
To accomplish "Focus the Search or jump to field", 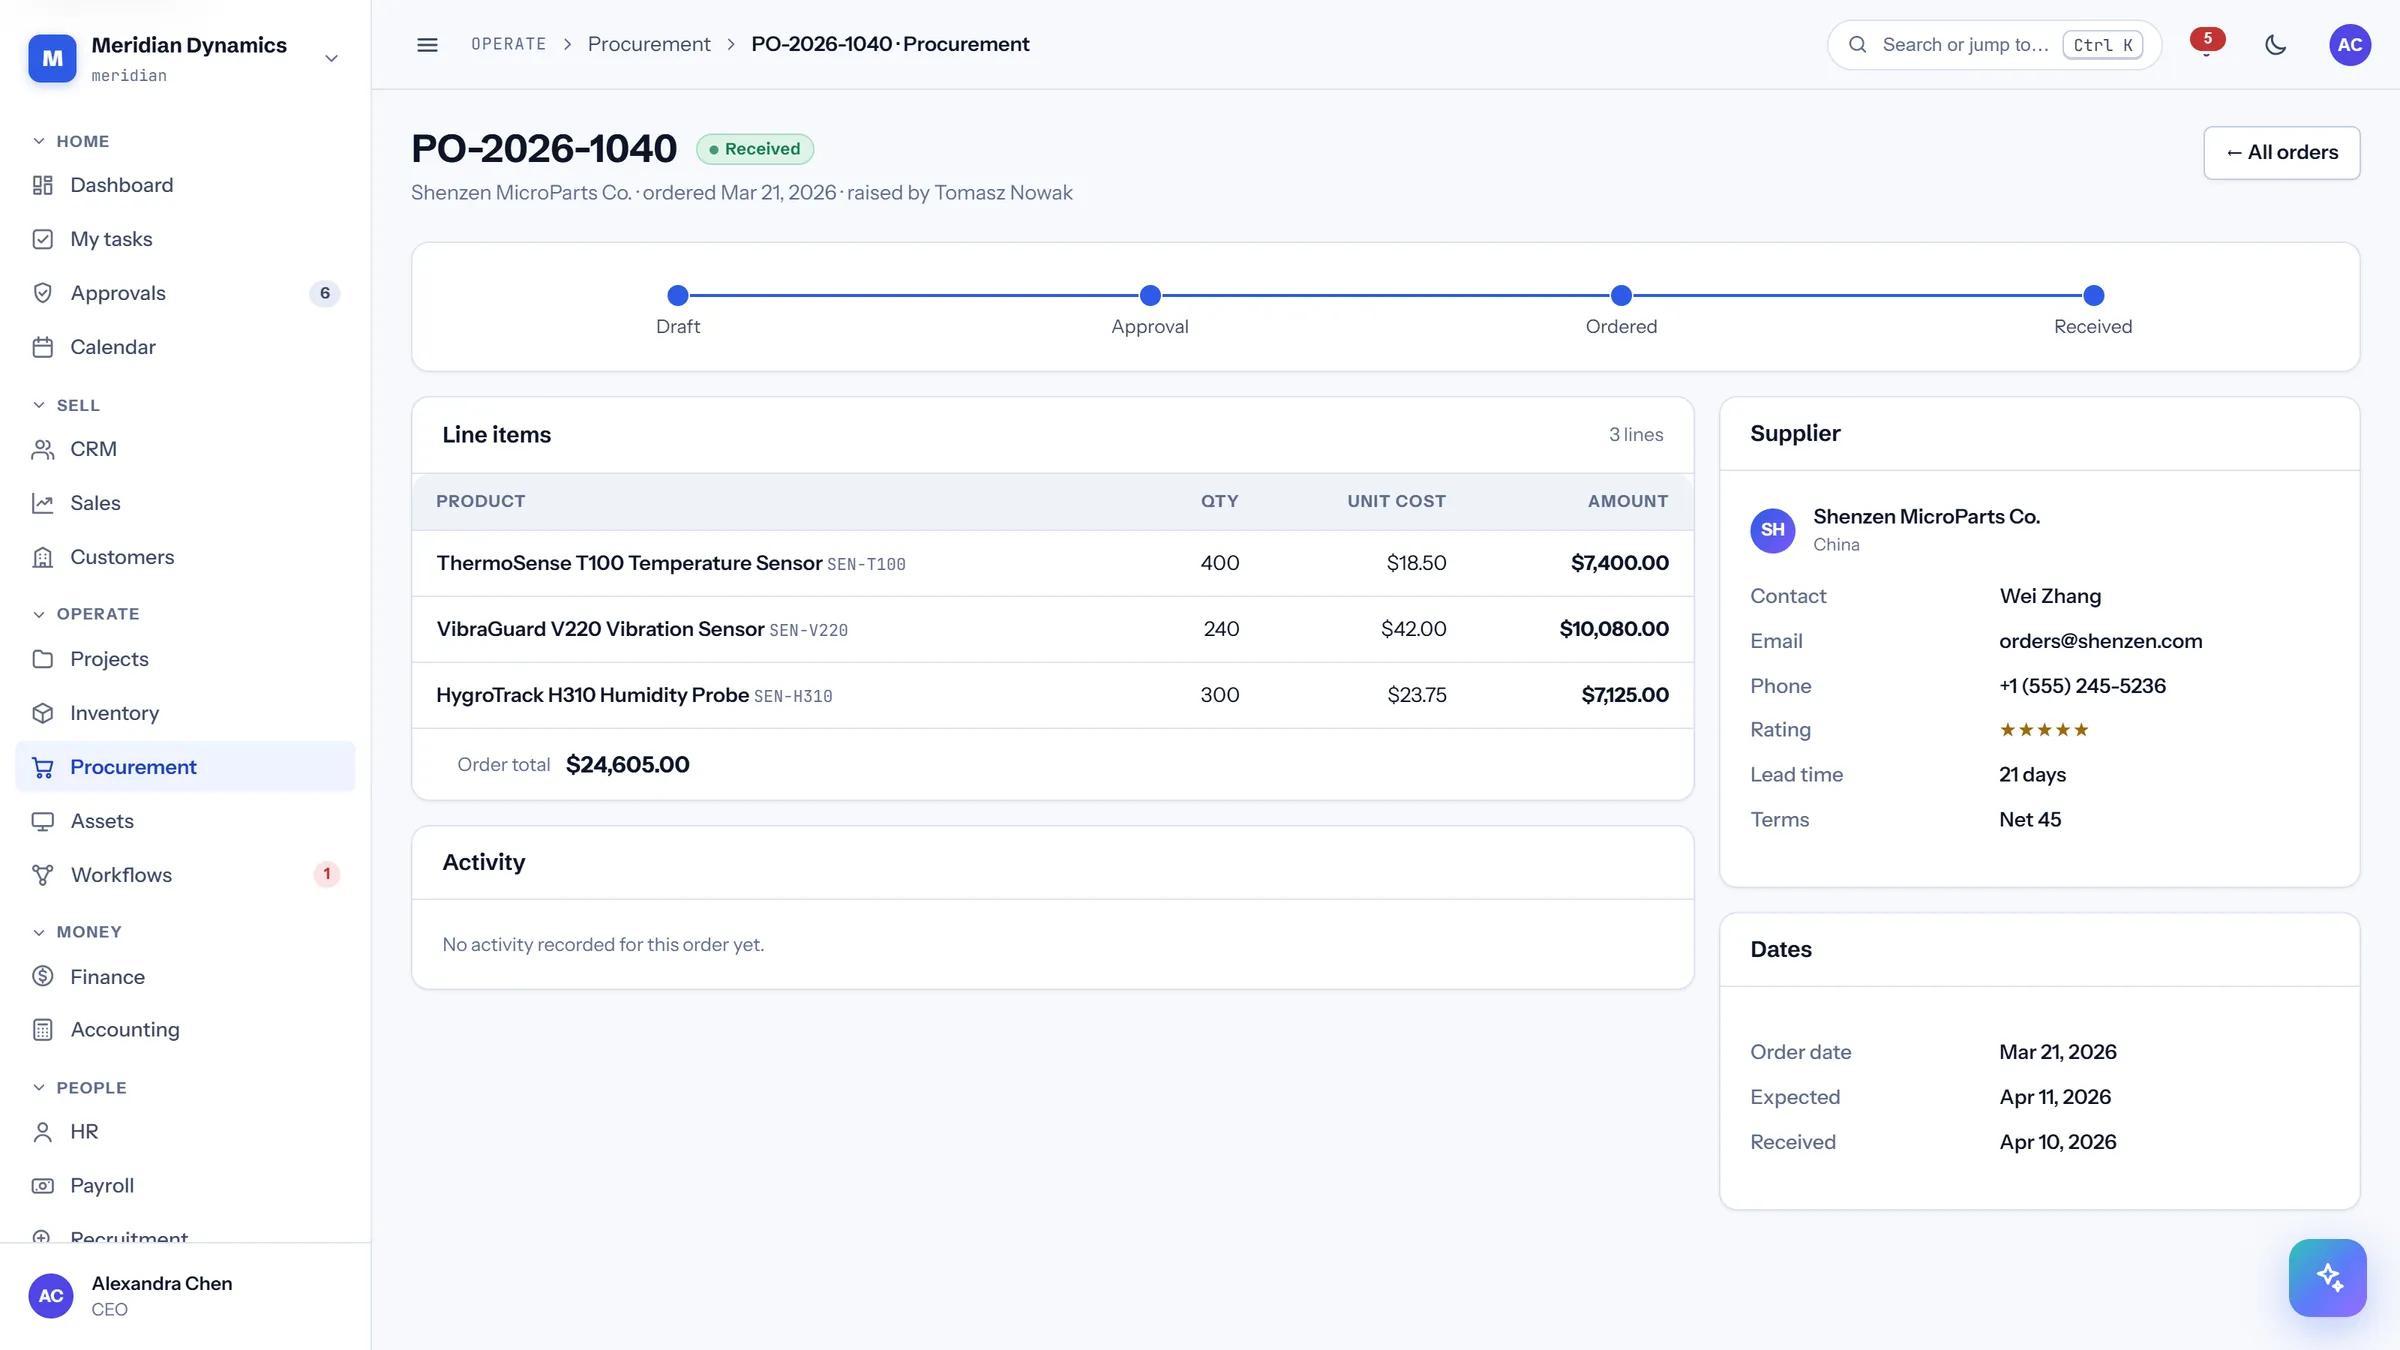I will pyautogui.click(x=1994, y=45).
